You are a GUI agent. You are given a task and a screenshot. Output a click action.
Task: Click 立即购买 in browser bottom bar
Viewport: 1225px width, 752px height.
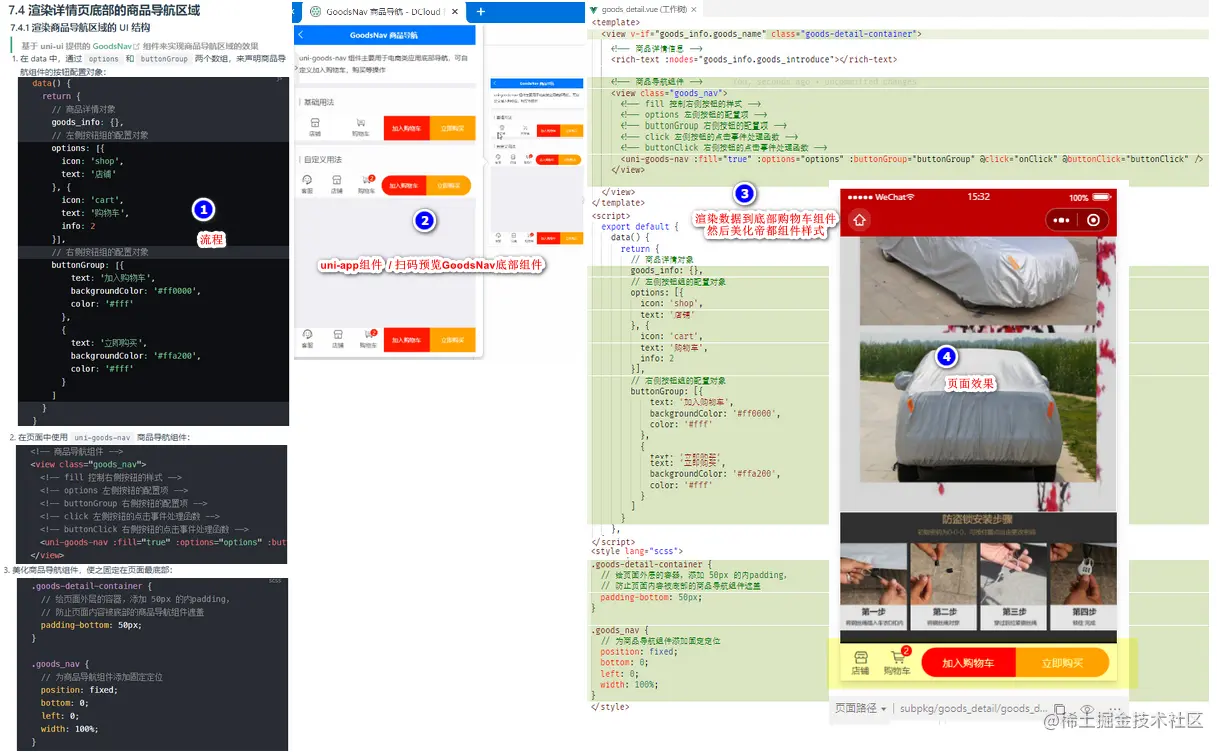coord(453,340)
